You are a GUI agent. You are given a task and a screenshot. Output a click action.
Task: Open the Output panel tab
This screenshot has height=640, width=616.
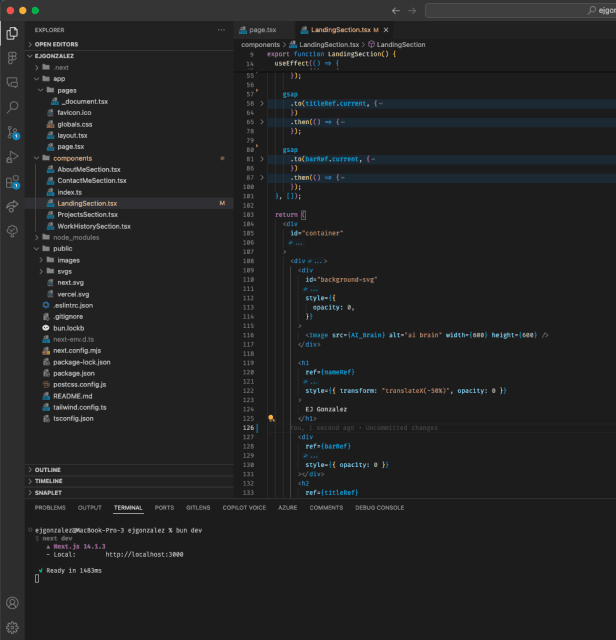click(x=89, y=507)
